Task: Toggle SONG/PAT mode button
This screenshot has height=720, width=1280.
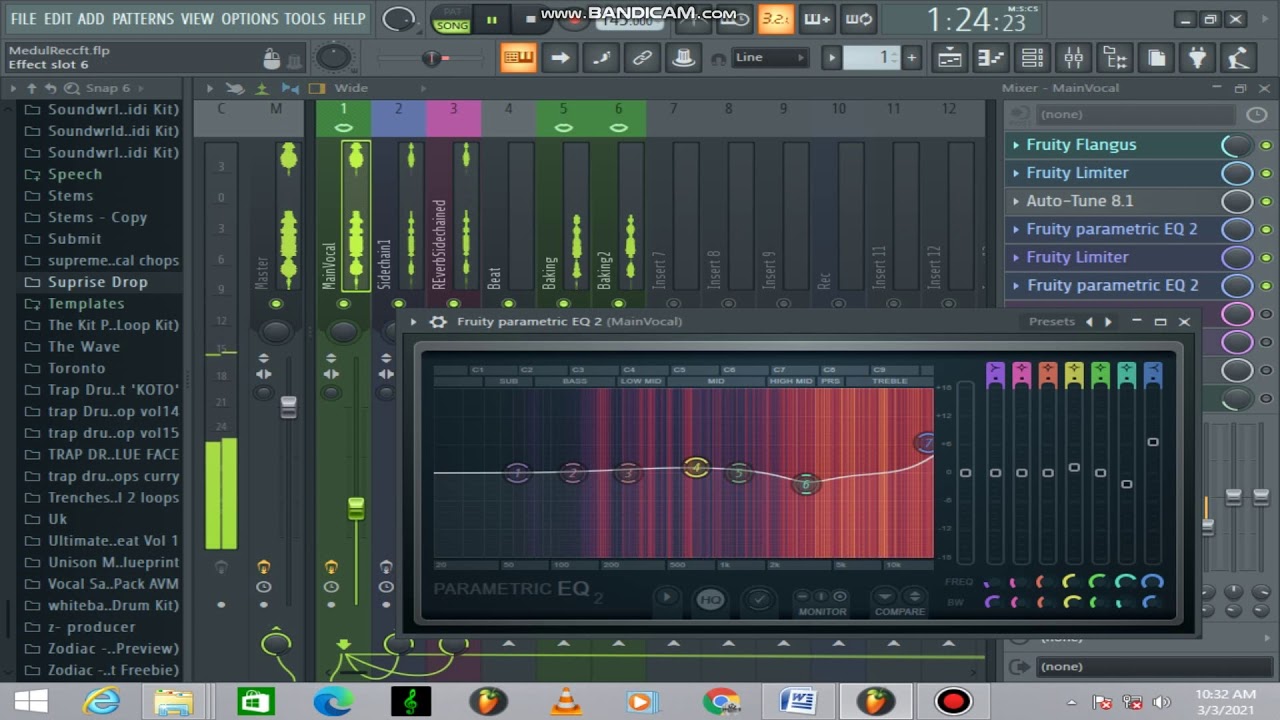Action: click(452, 18)
